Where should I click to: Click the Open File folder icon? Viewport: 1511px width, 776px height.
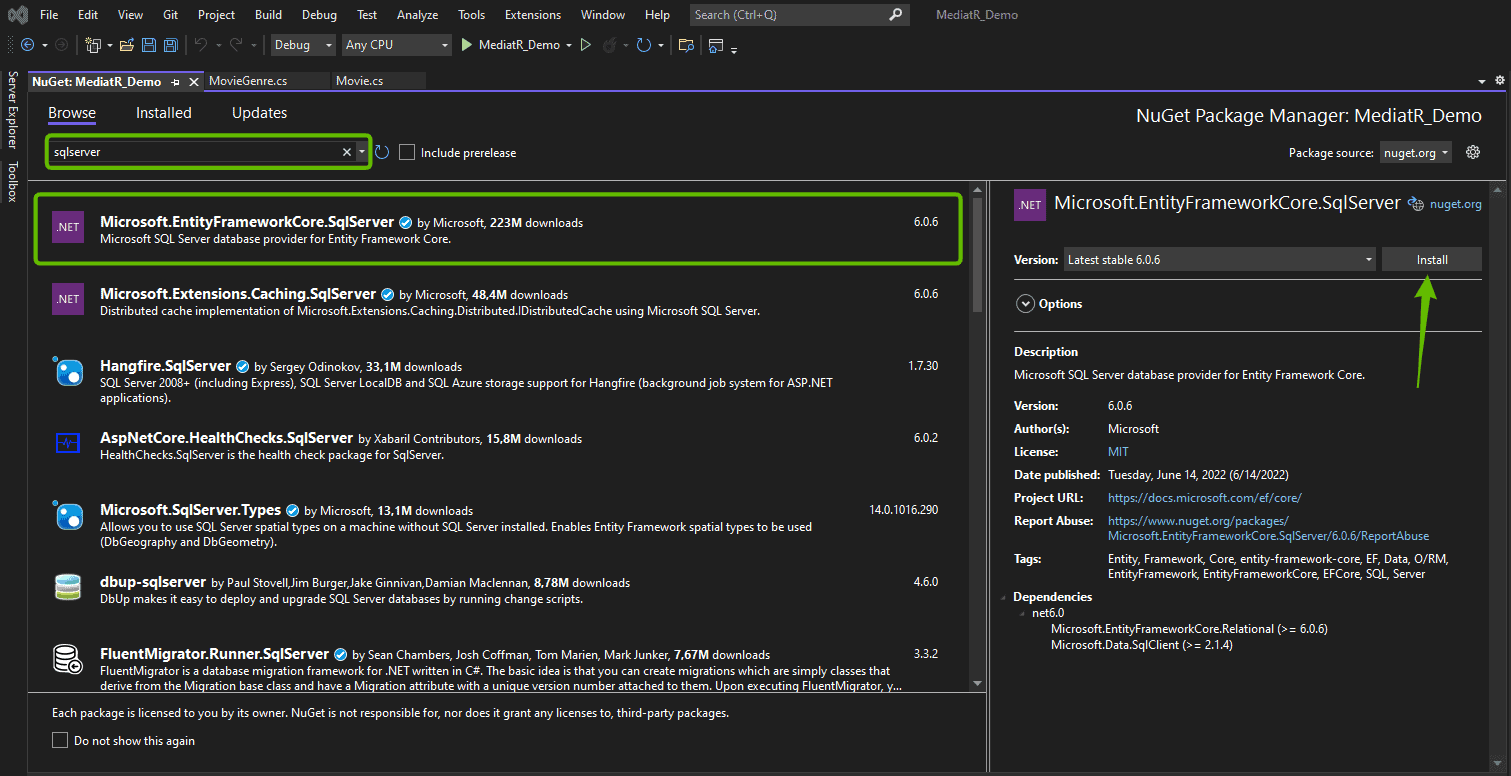point(127,45)
